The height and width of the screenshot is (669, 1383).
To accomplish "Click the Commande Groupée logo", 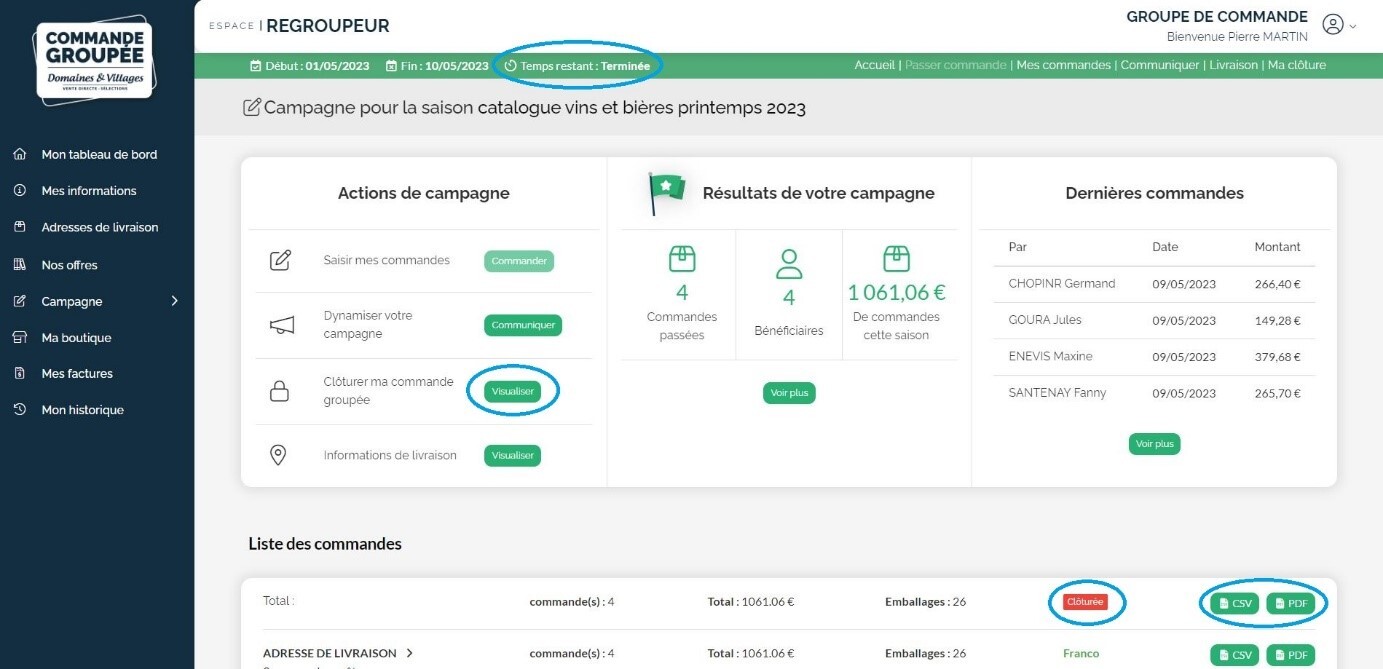I will click(x=95, y=60).
